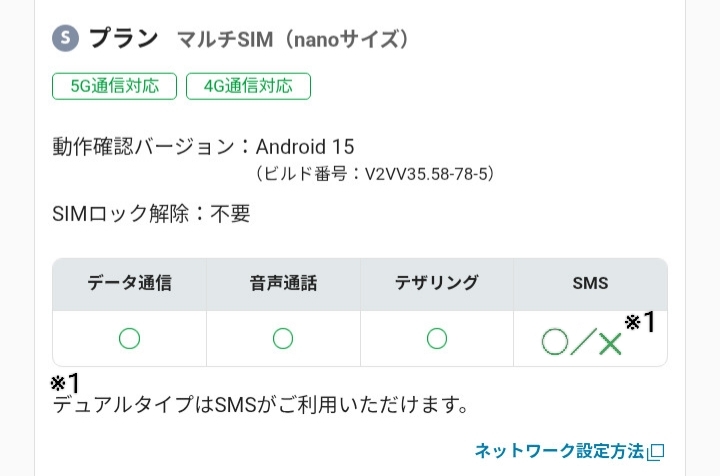
Task: Select the テザリング column header
Action: click(x=437, y=283)
